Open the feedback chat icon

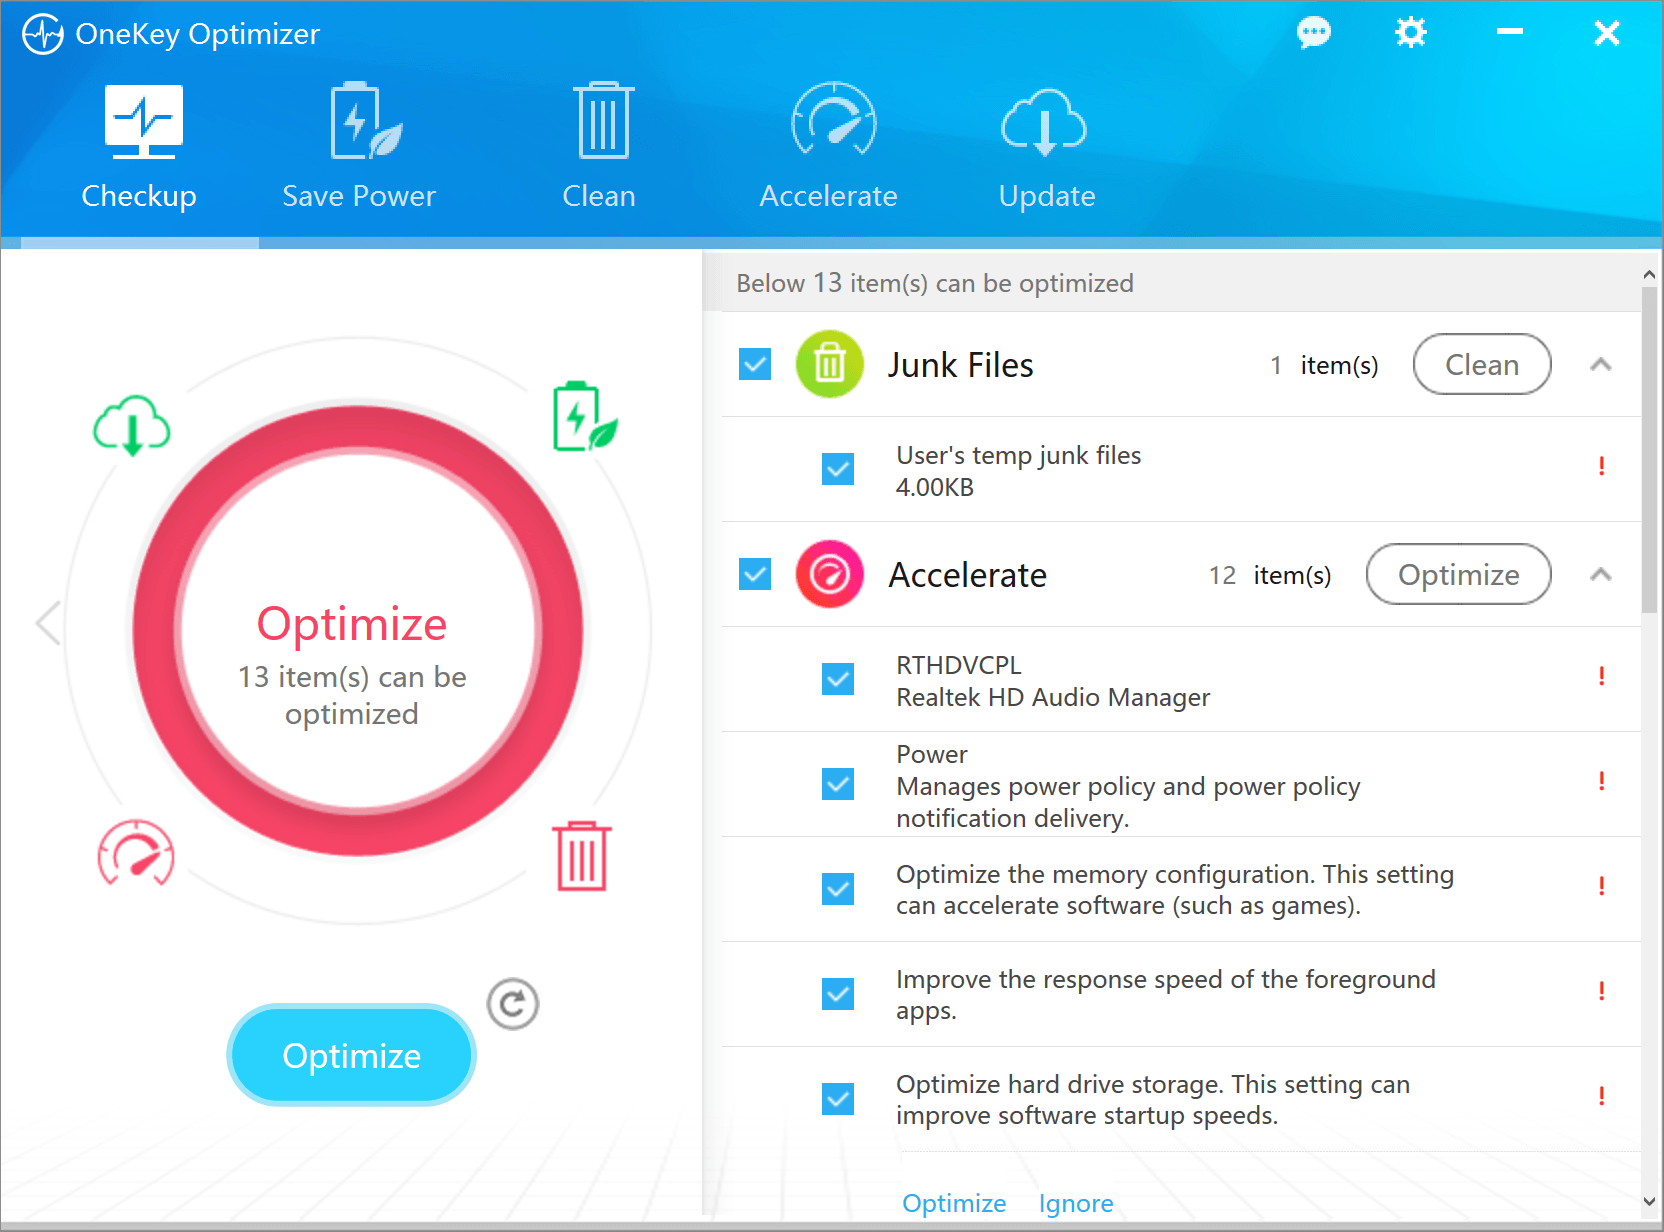click(x=1313, y=32)
